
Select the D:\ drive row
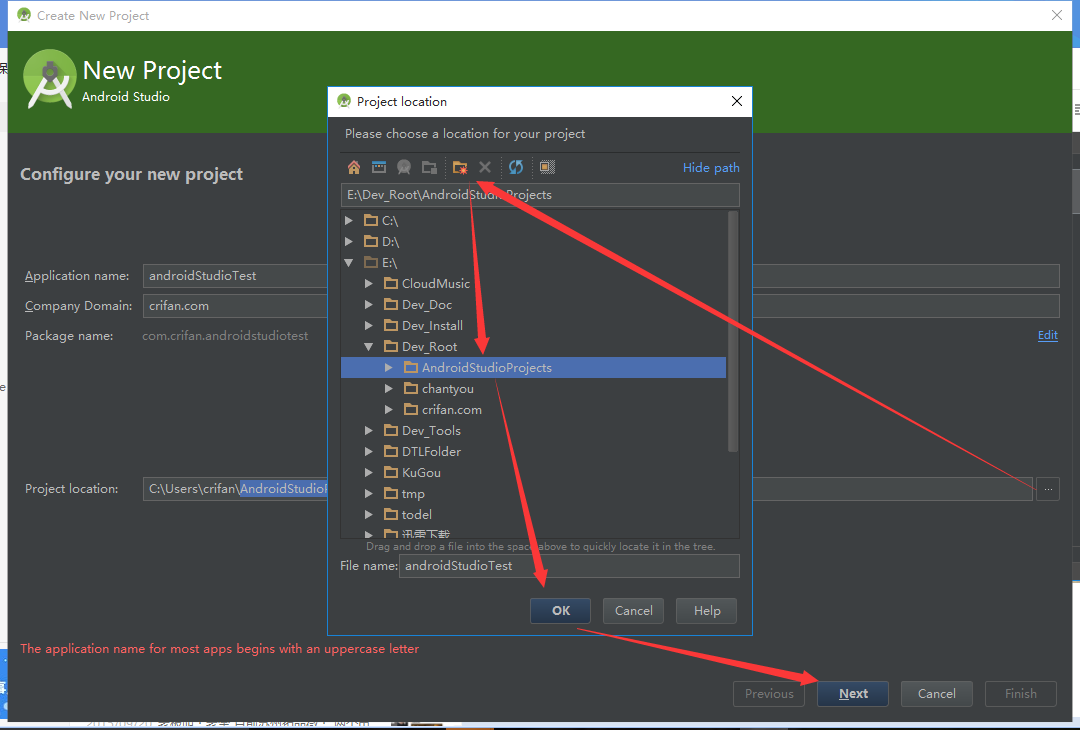[x=534, y=242]
